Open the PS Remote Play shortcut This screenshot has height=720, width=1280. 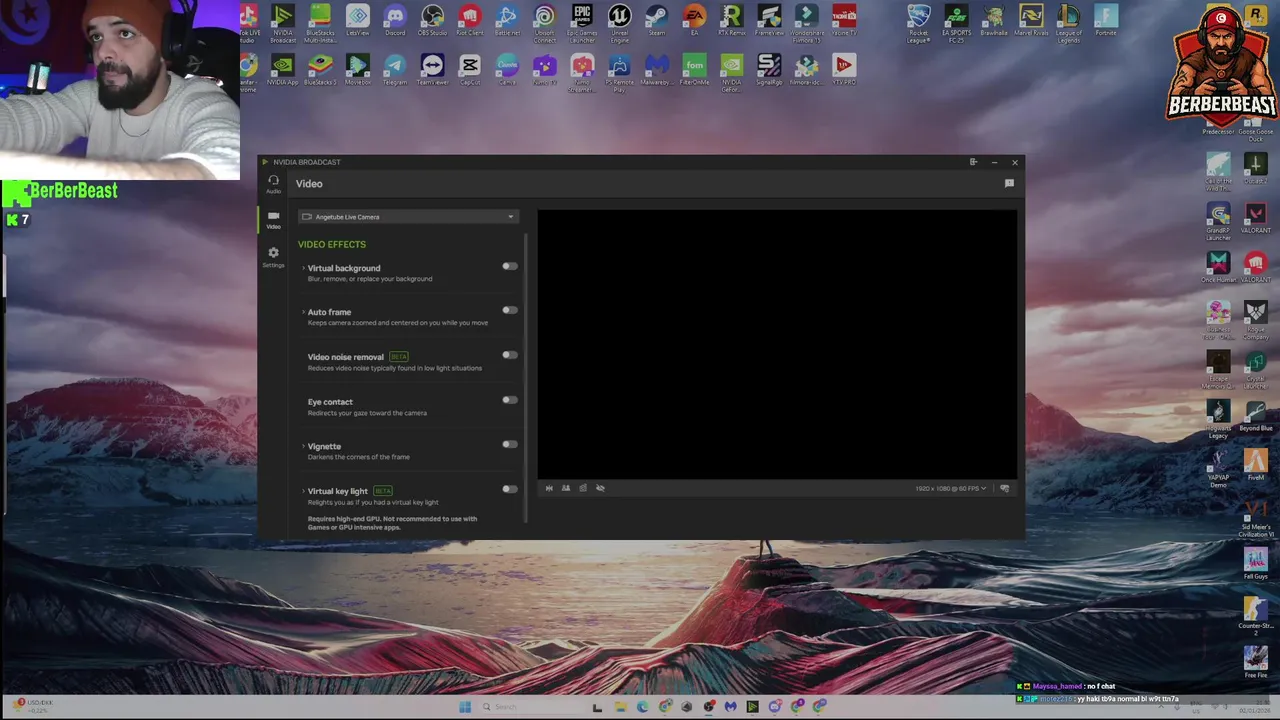tap(619, 73)
